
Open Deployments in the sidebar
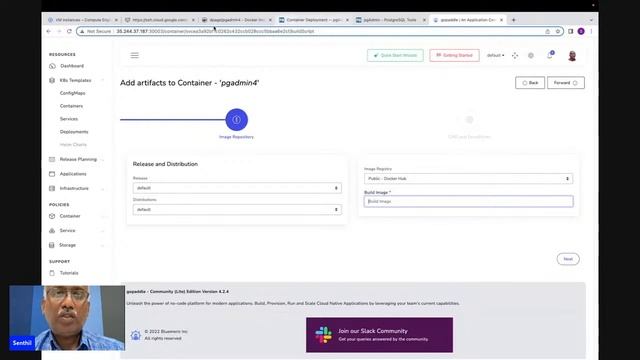click(74, 132)
